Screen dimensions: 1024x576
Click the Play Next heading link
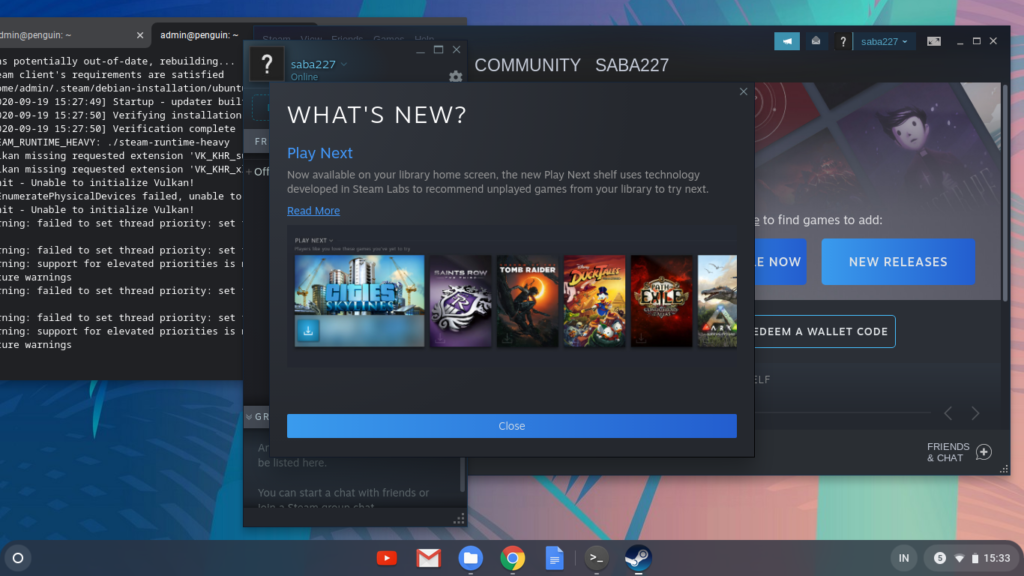[x=320, y=153]
